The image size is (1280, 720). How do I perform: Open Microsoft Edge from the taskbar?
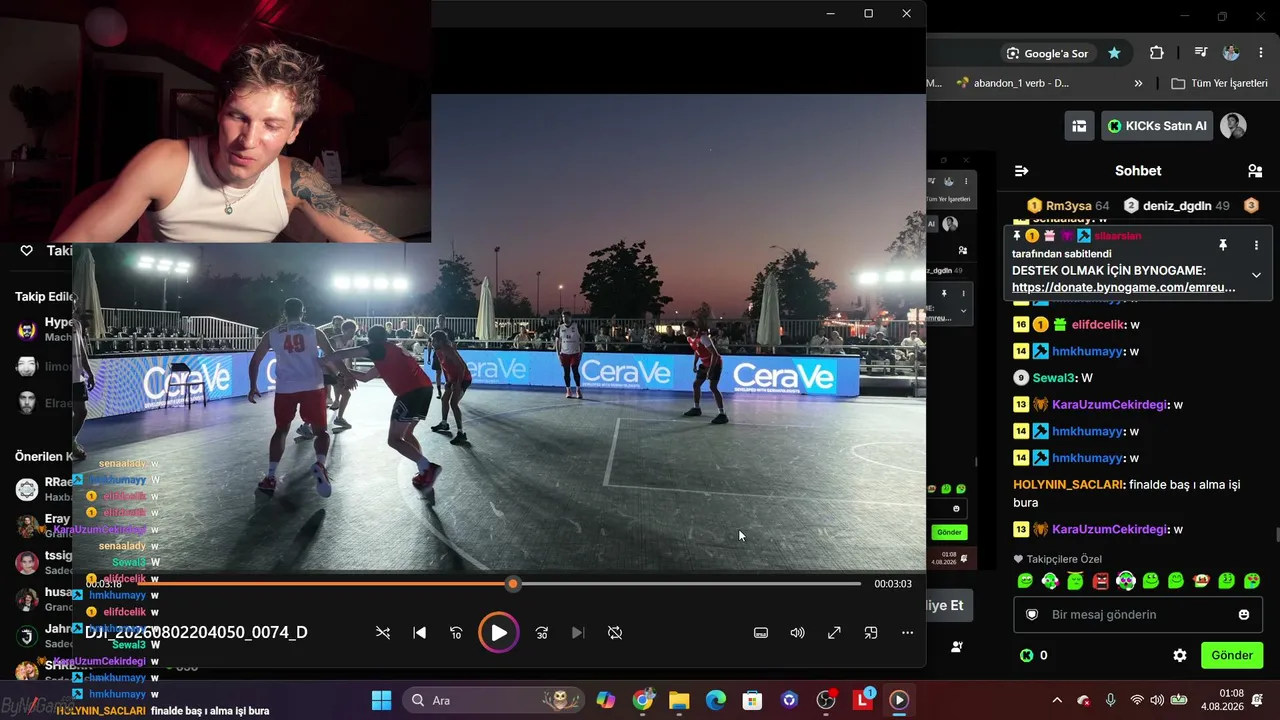[716, 700]
